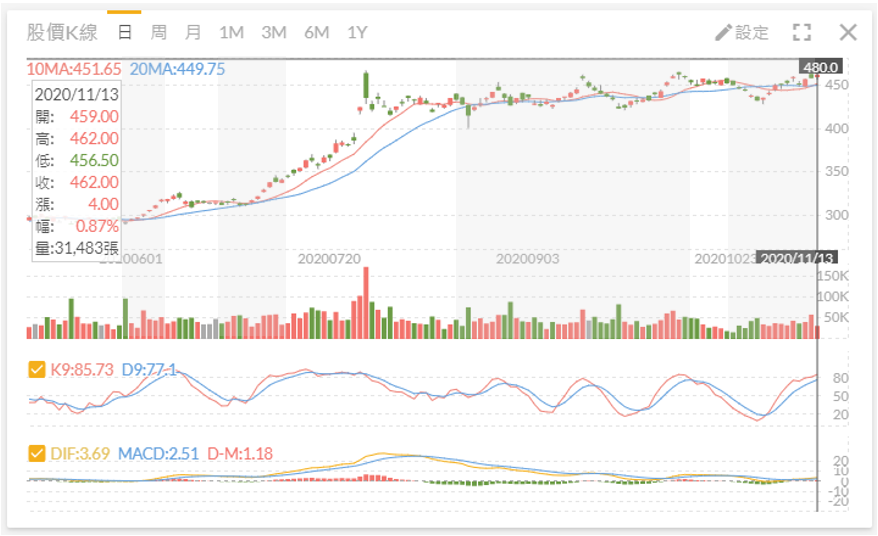The height and width of the screenshot is (536, 878).
Task: Switch to the 月 monthly tab
Action: [x=193, y=32]
